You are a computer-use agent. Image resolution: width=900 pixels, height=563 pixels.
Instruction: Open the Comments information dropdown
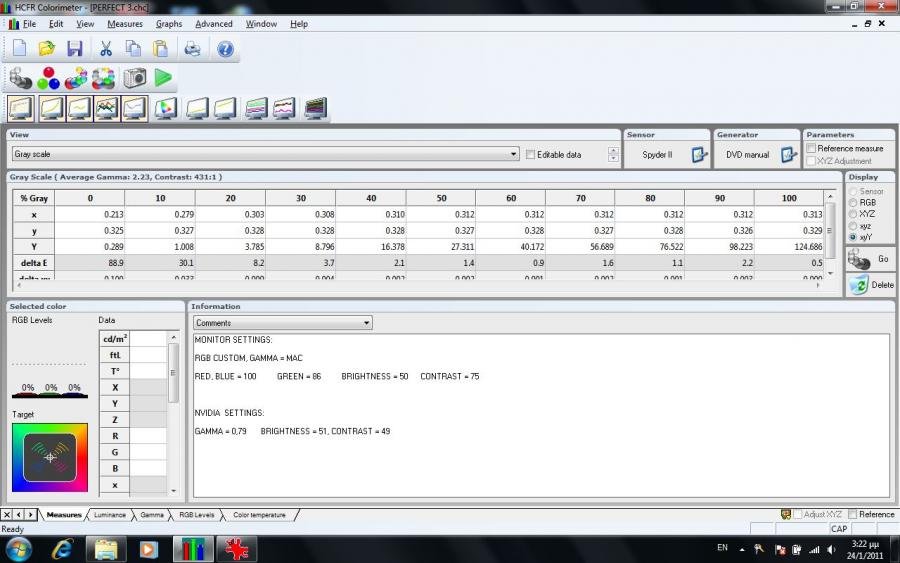click(367, 323)
